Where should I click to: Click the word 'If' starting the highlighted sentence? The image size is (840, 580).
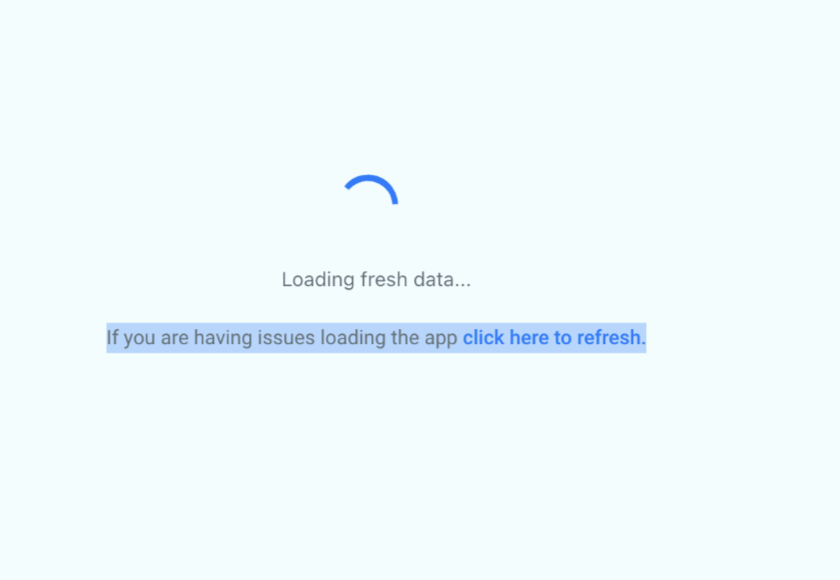tap(112, 338)
